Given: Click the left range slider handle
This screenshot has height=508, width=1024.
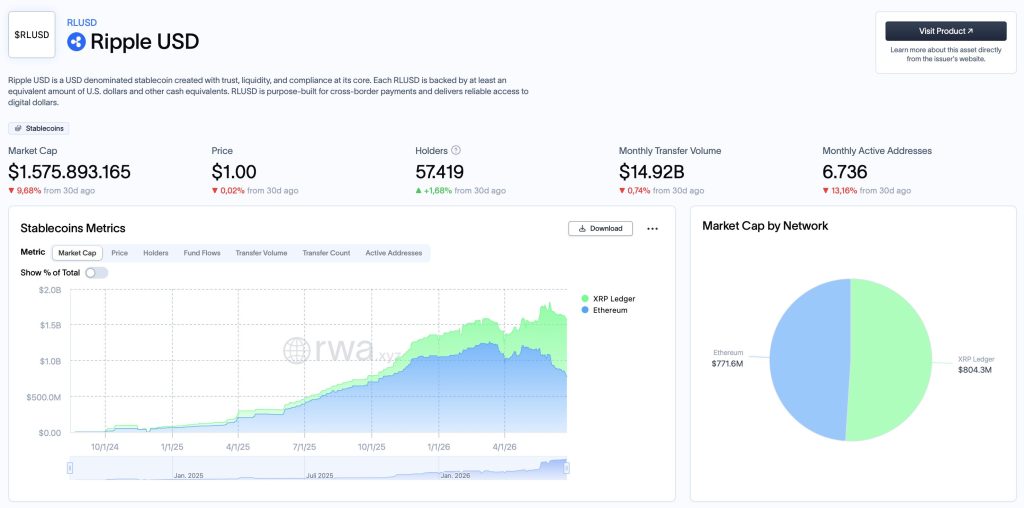Looking at the screenshot, I should tap(70, 468).
